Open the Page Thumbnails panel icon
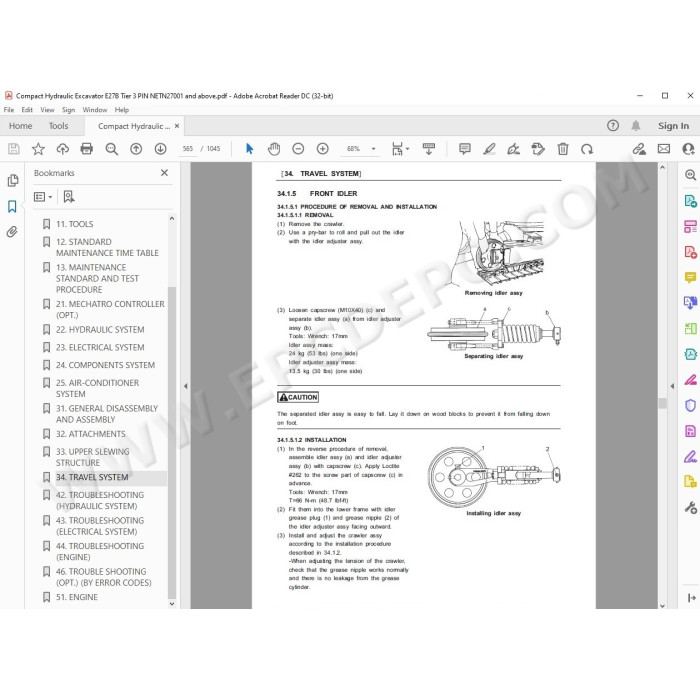Screen dimensions: 700x700 [x=12, y=180]
